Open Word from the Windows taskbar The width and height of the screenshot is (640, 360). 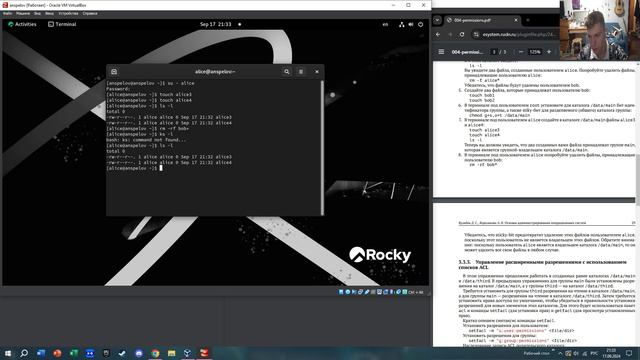pyautogui.click(x=41, y=353)
